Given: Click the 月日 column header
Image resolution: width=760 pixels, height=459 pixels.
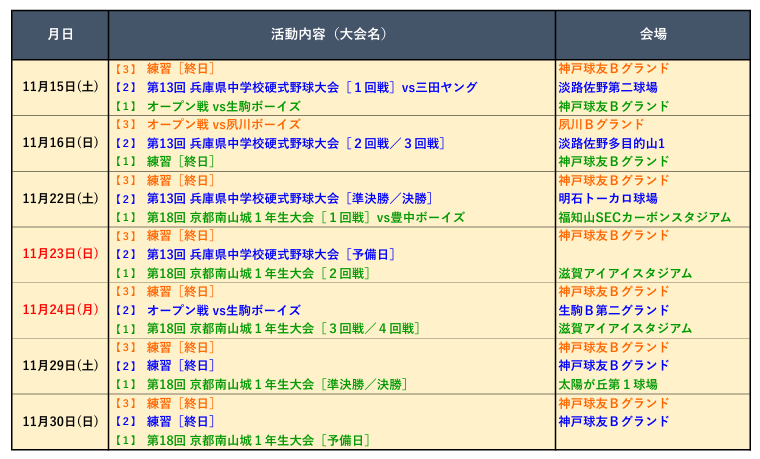Looking at the screenshot, I should [x=60, y=34].
